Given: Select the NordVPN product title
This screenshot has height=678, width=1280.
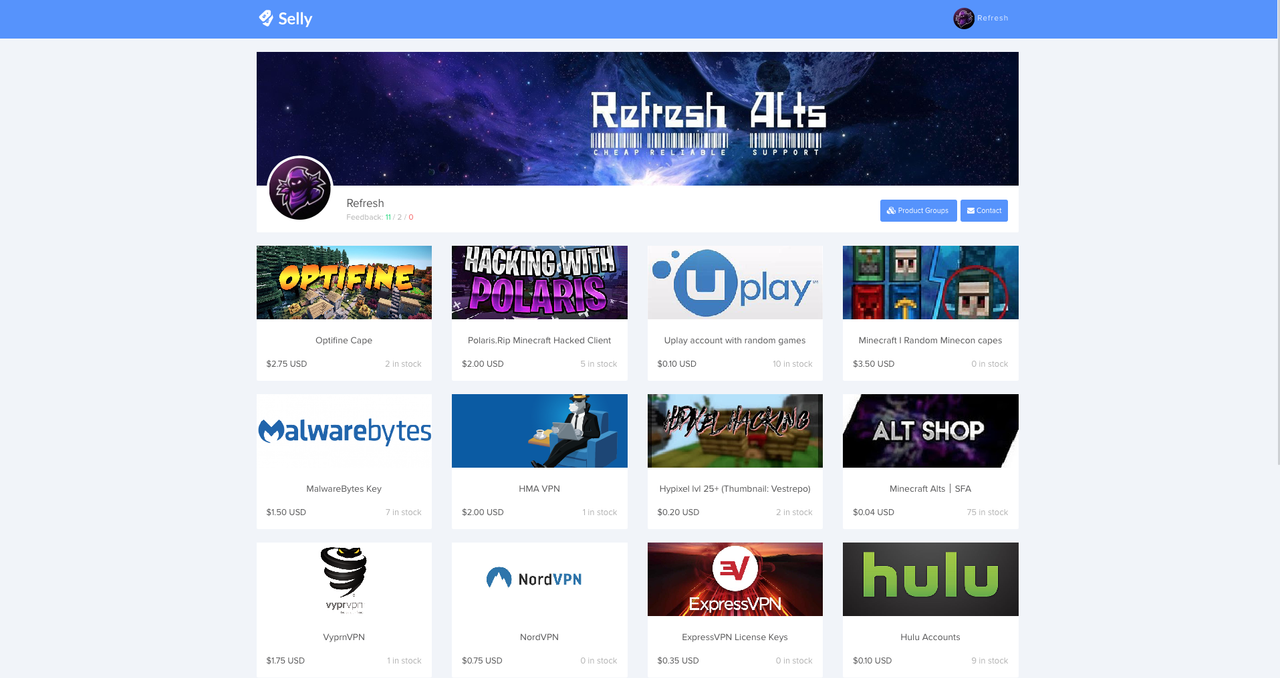Looking at the screenshot, I should point(540,637).
